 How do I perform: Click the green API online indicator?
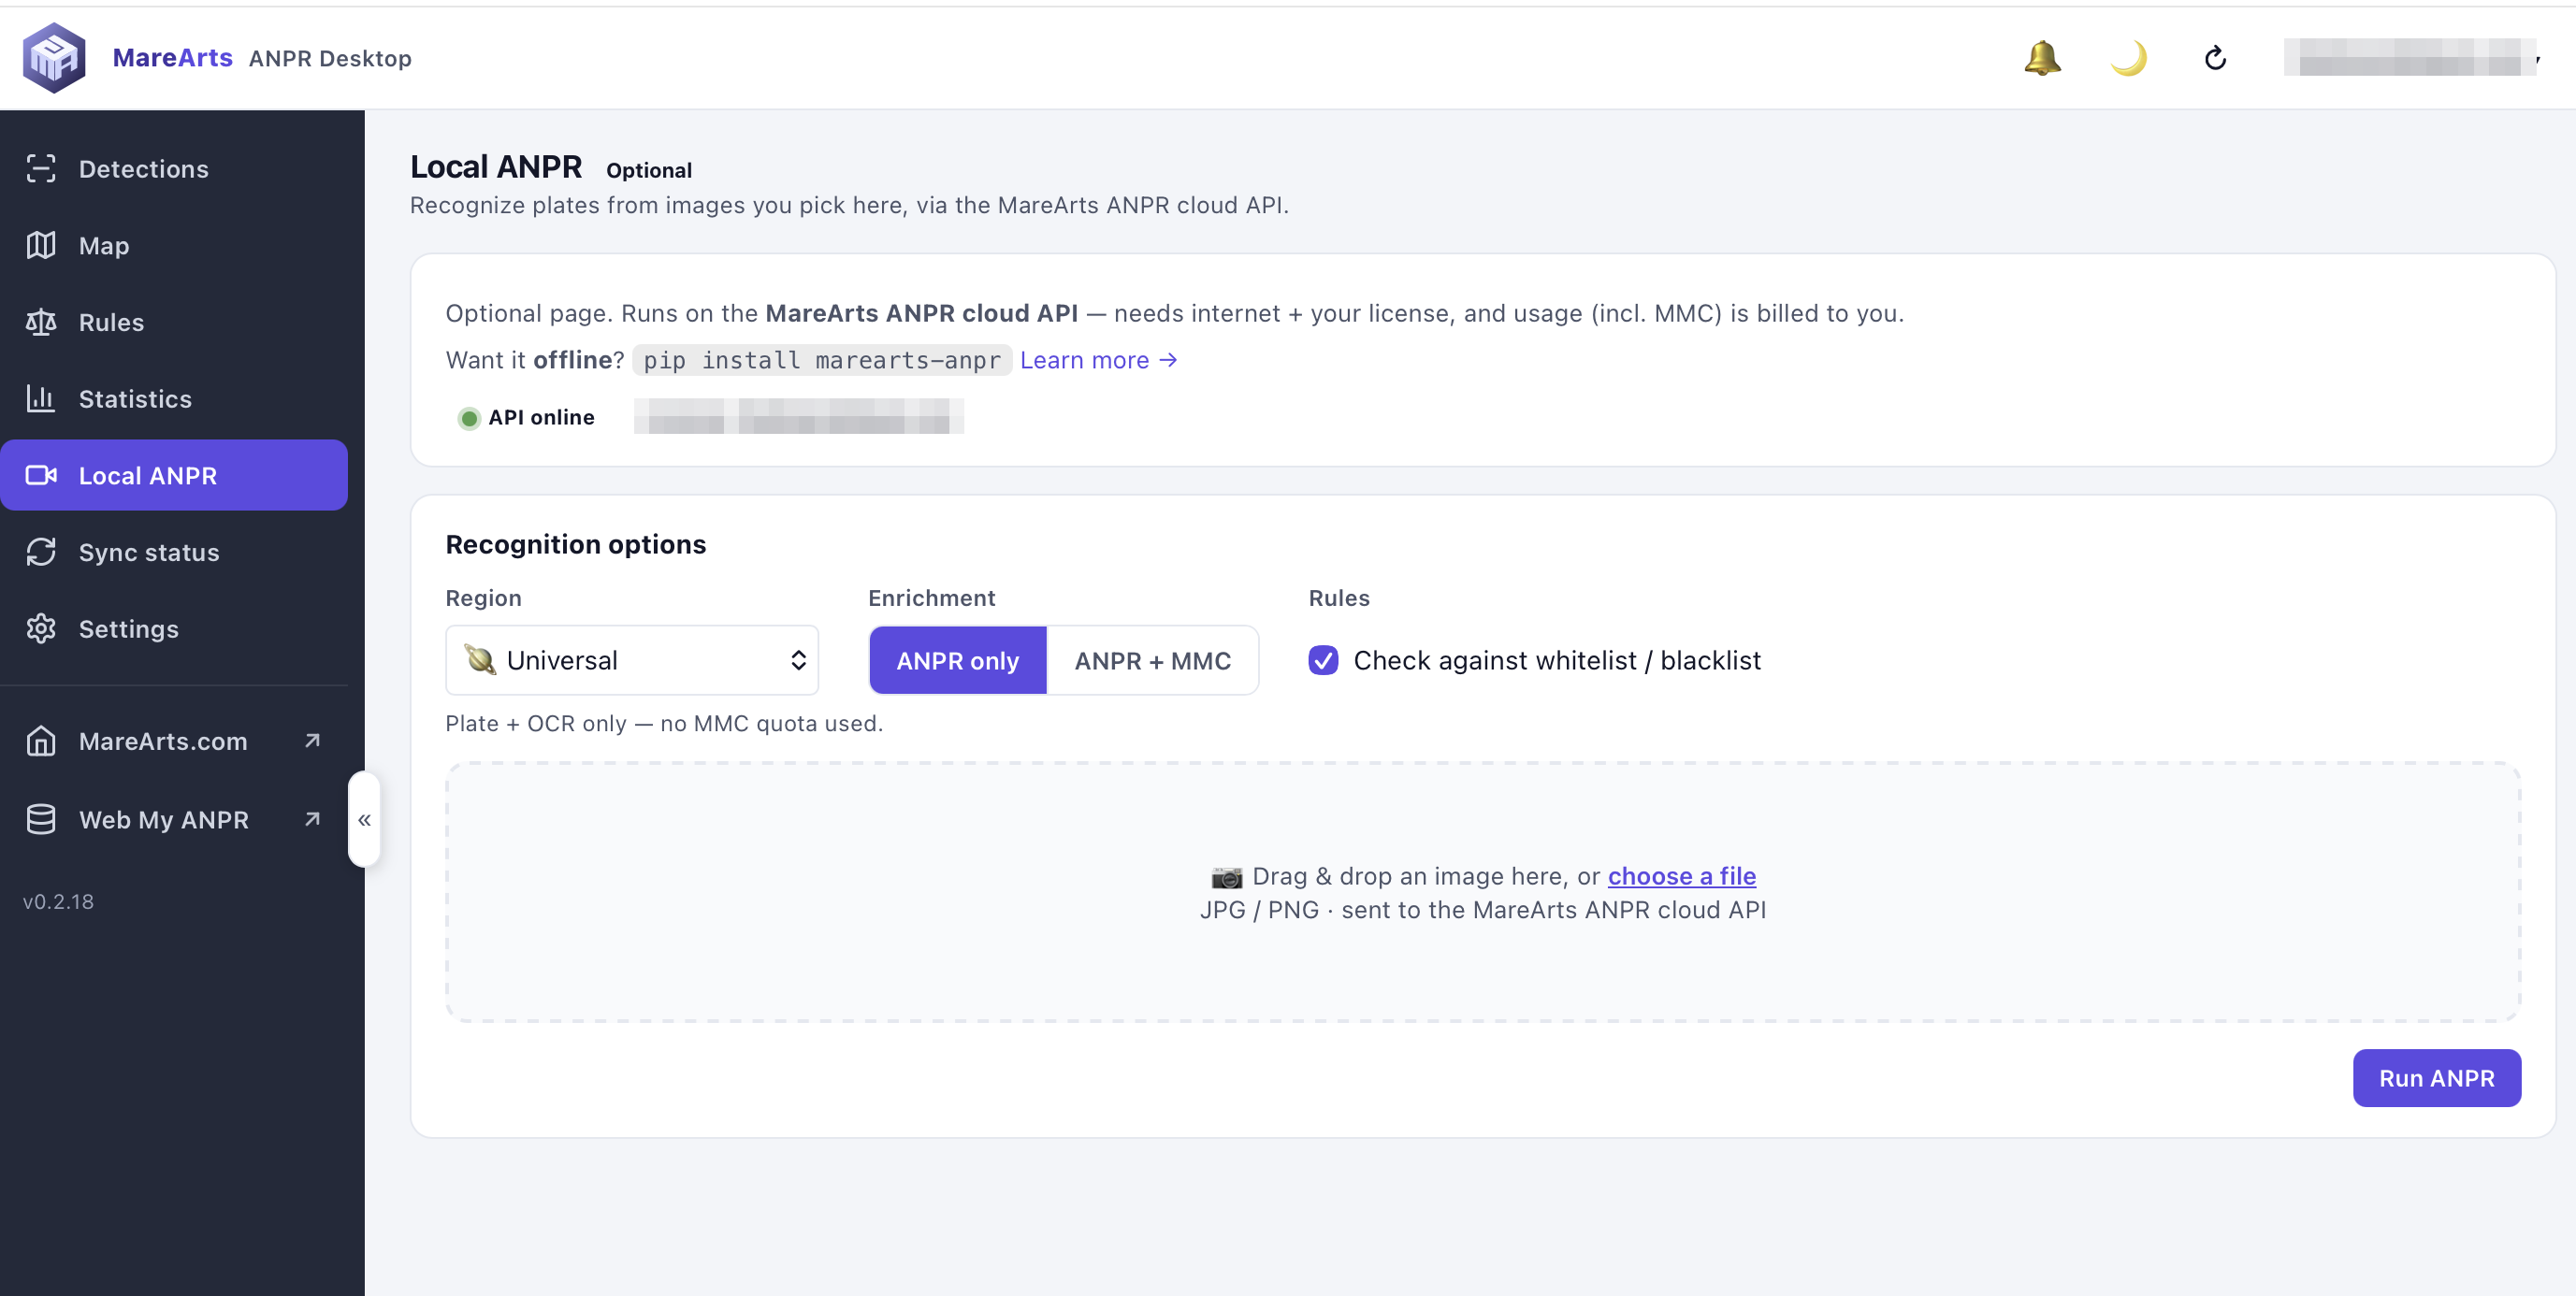469,418
